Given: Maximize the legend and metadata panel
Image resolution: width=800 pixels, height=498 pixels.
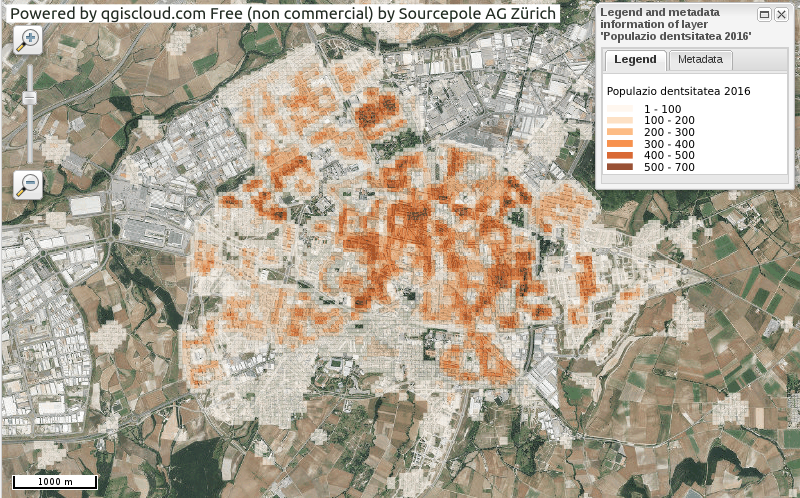Looking at the screenshot, I should click(764, 15).
